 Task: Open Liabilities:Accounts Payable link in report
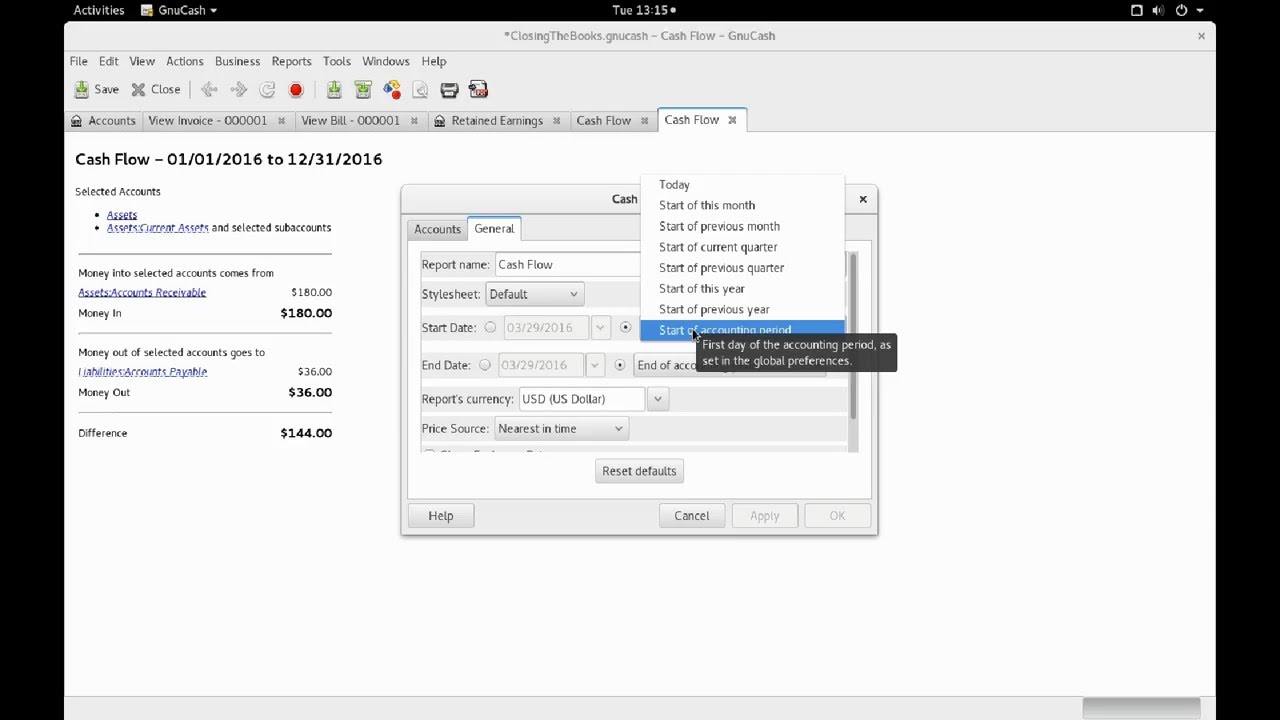[x=143, y=372]
